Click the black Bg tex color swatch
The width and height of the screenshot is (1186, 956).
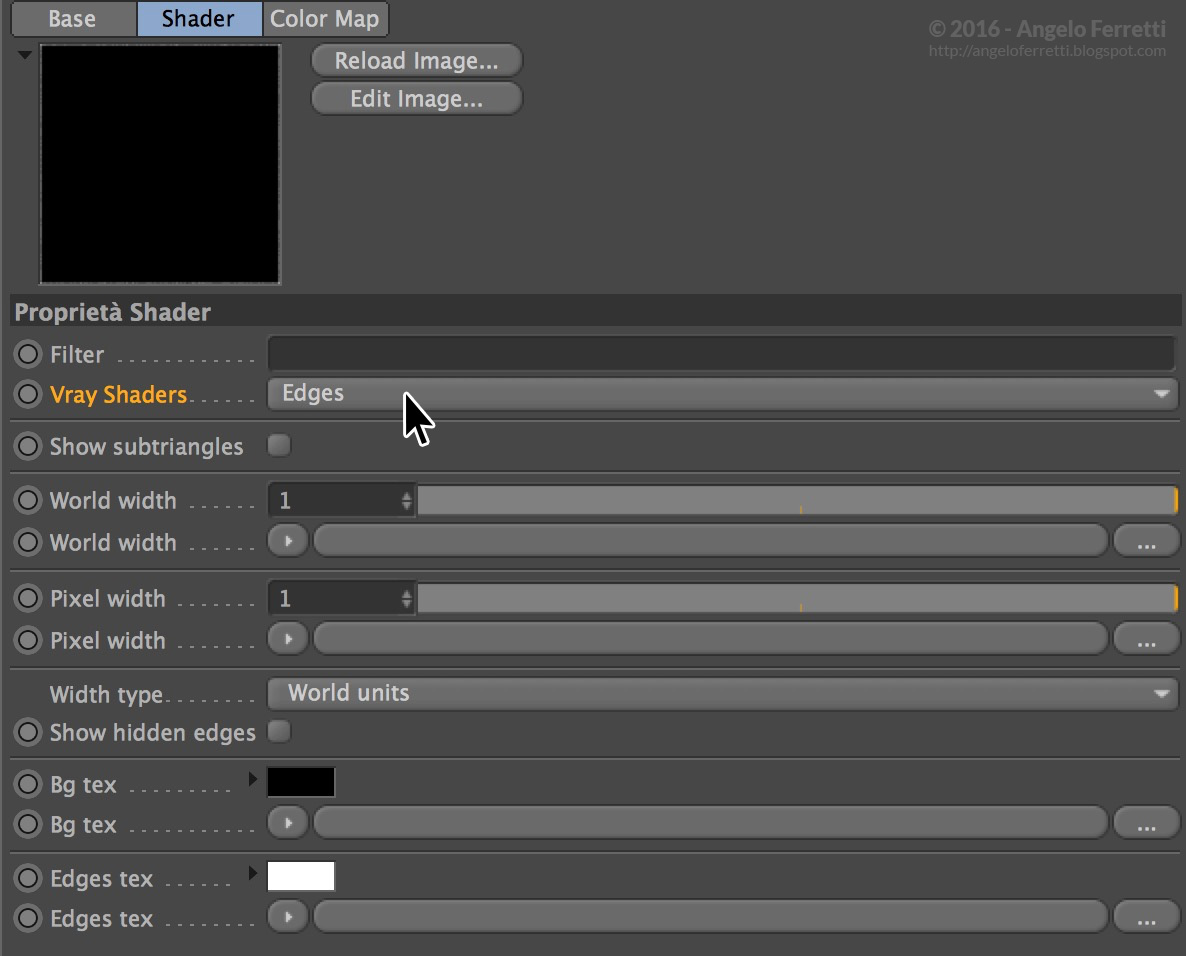coord(301,782)
